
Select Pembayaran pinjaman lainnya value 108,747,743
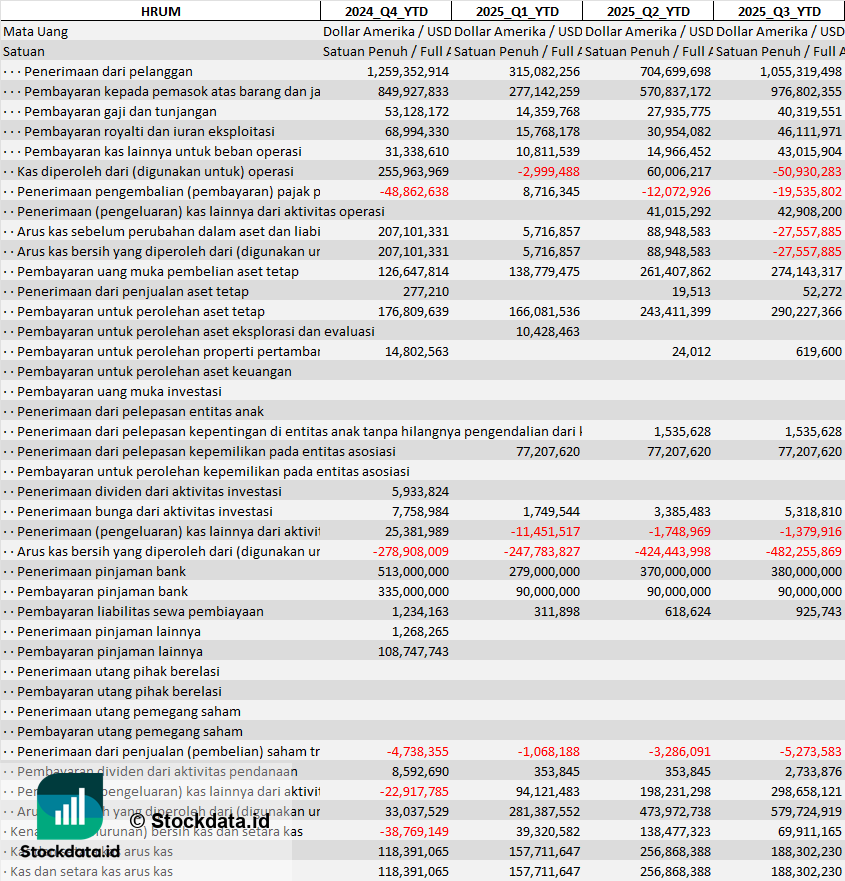pos(414,652)
